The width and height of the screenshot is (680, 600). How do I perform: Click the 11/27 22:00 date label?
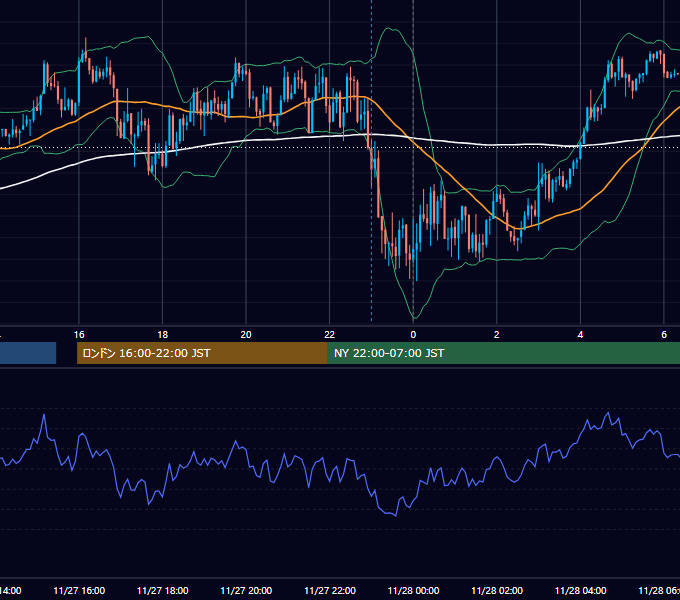coord(330,590)
